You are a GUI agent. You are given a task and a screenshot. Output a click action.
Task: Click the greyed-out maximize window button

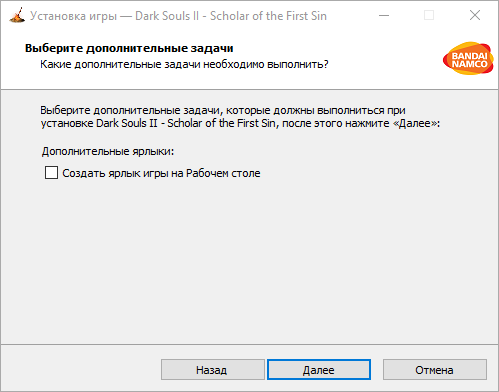[429, 15]
